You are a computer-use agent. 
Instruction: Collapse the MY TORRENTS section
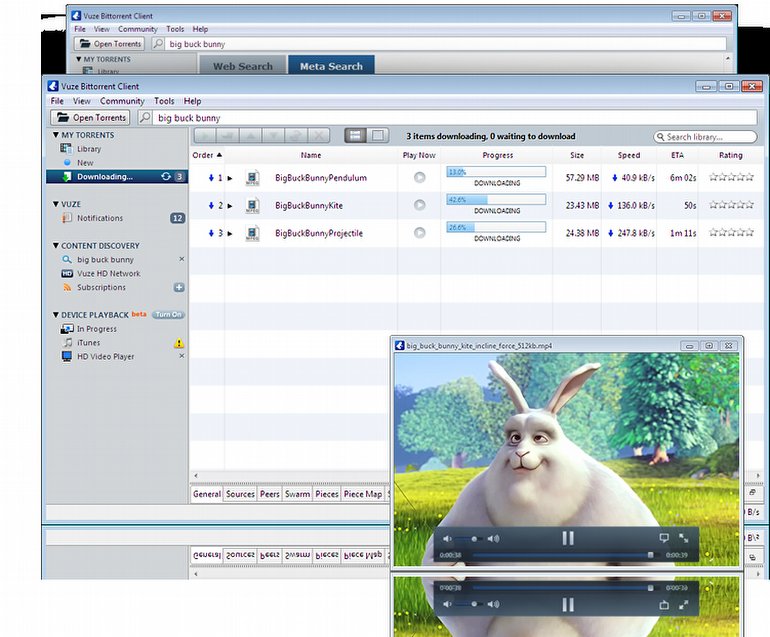pos(55,135)
